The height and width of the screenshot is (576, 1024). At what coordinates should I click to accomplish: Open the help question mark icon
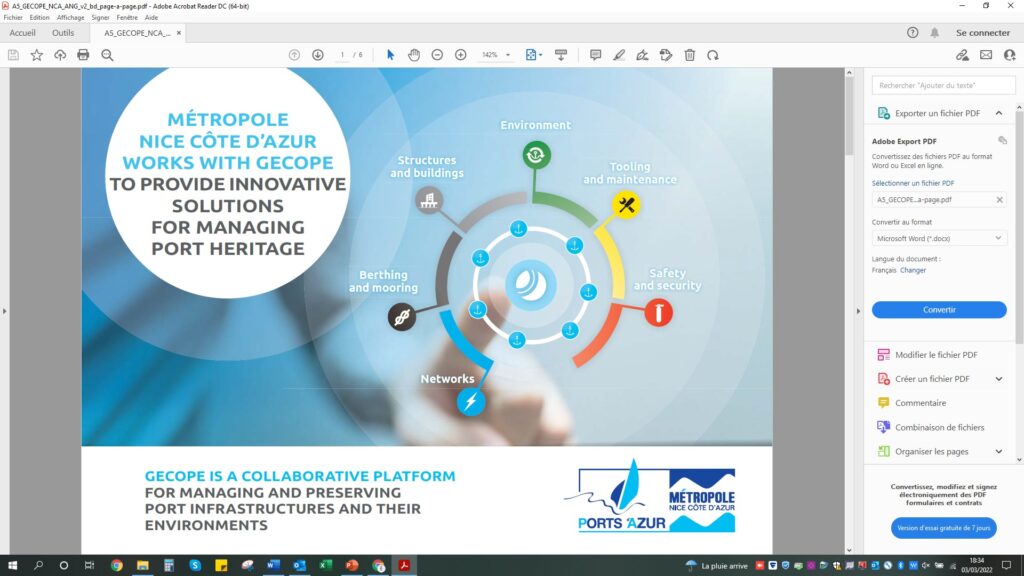tap(913, 33)
